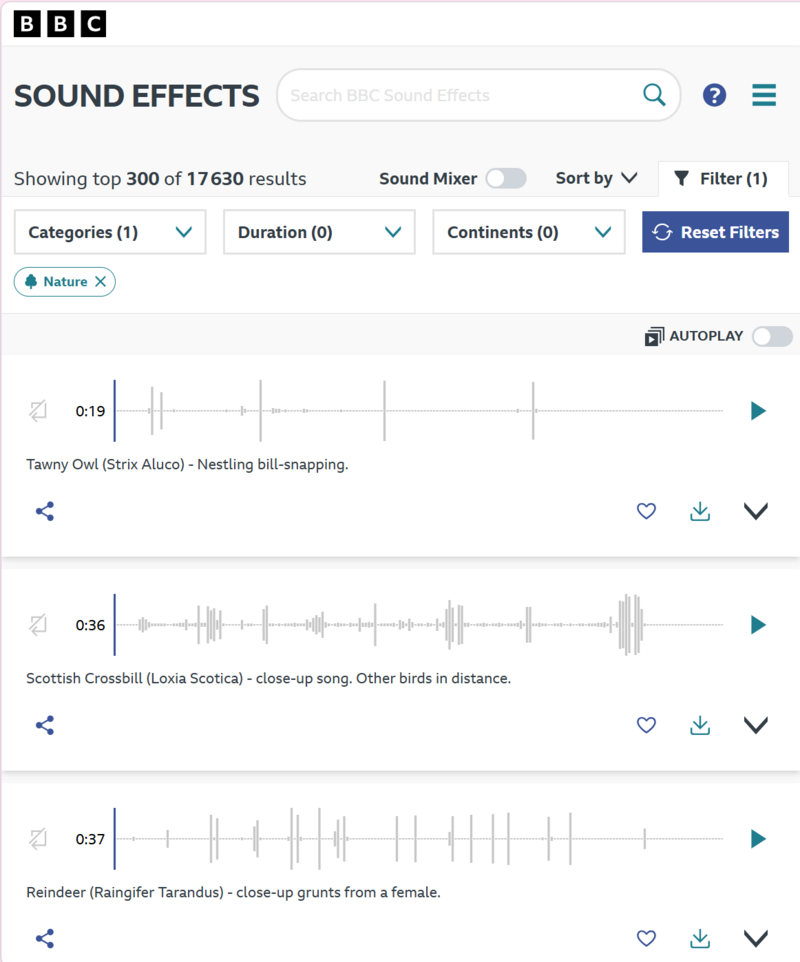Favourite the Reindeer sound
Screen dimensions: 800x962
click(646, 938)
